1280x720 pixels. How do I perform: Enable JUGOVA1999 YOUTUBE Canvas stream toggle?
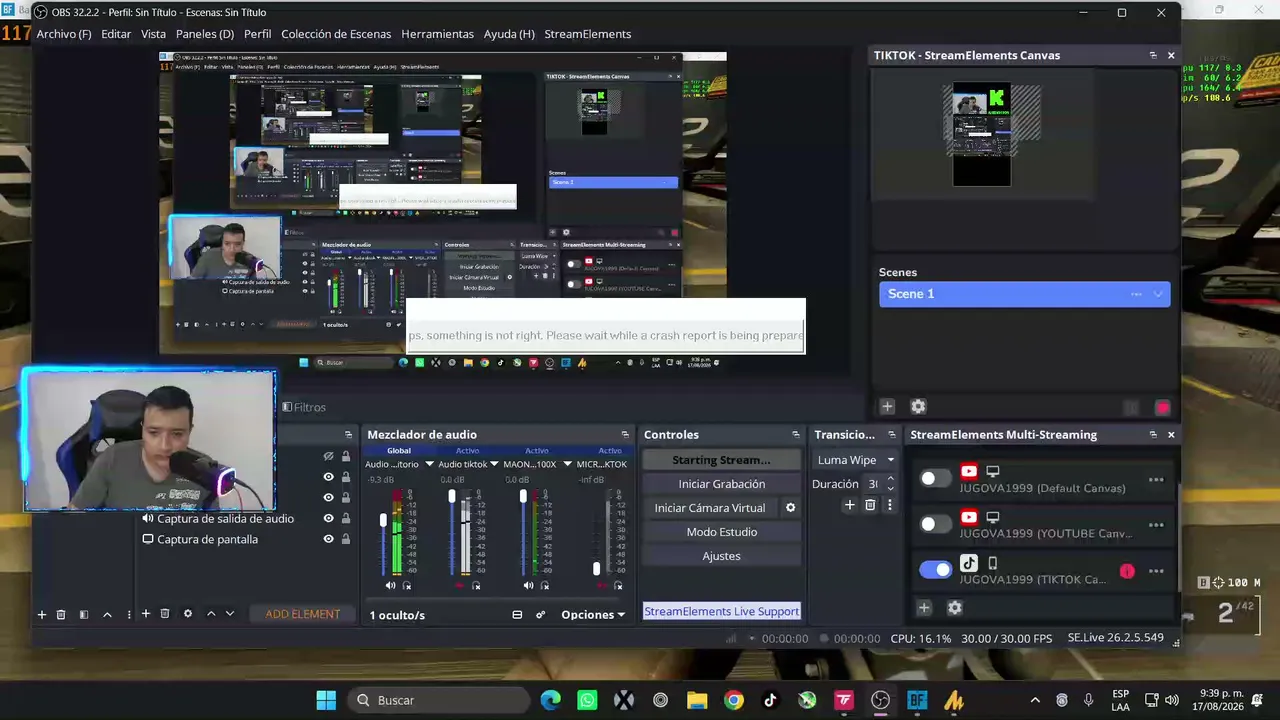(936, 524)
